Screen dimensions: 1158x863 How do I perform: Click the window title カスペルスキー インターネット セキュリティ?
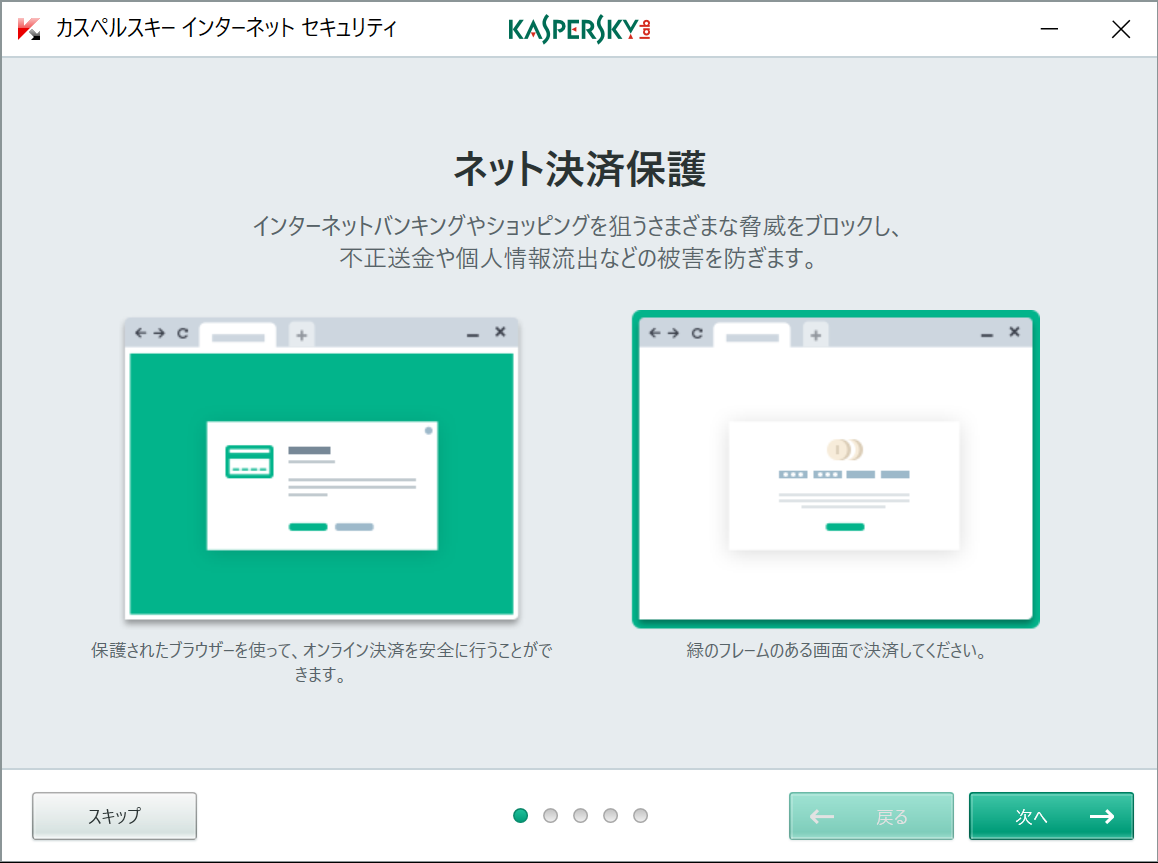click(x=226, y=29)
